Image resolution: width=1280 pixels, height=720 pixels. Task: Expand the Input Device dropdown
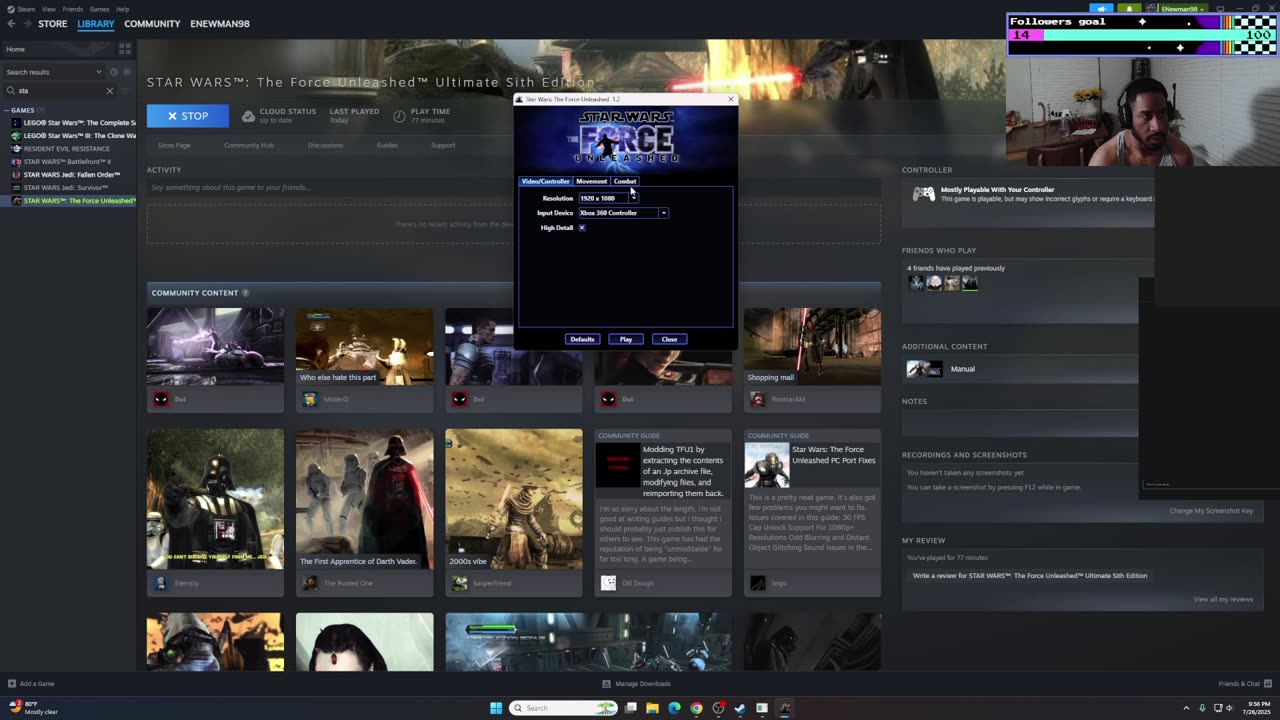663,213
